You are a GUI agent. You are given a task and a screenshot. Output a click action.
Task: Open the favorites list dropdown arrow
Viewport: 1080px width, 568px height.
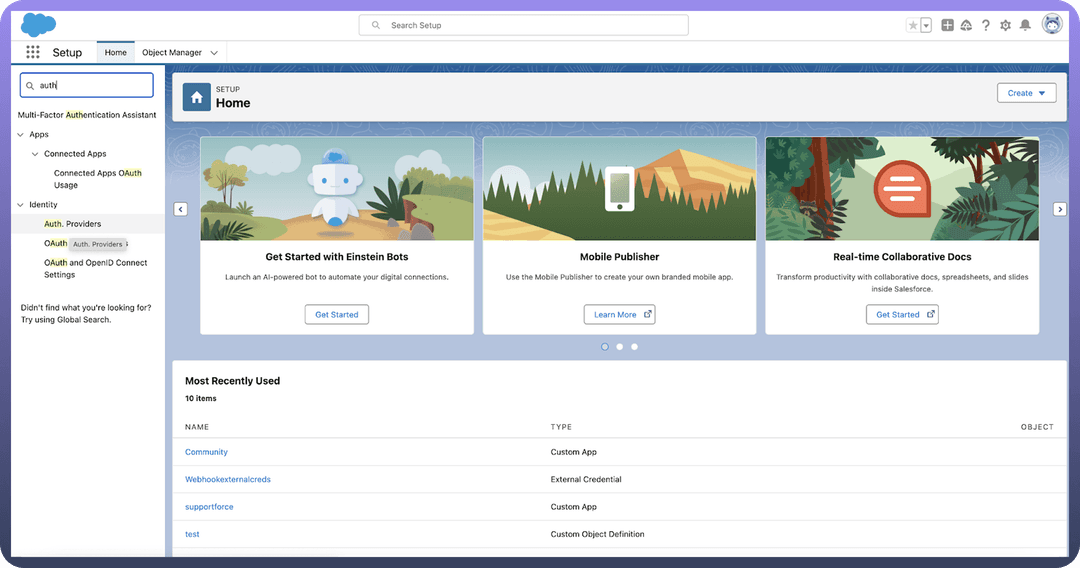pyautogui.click(x=926, y=25)
